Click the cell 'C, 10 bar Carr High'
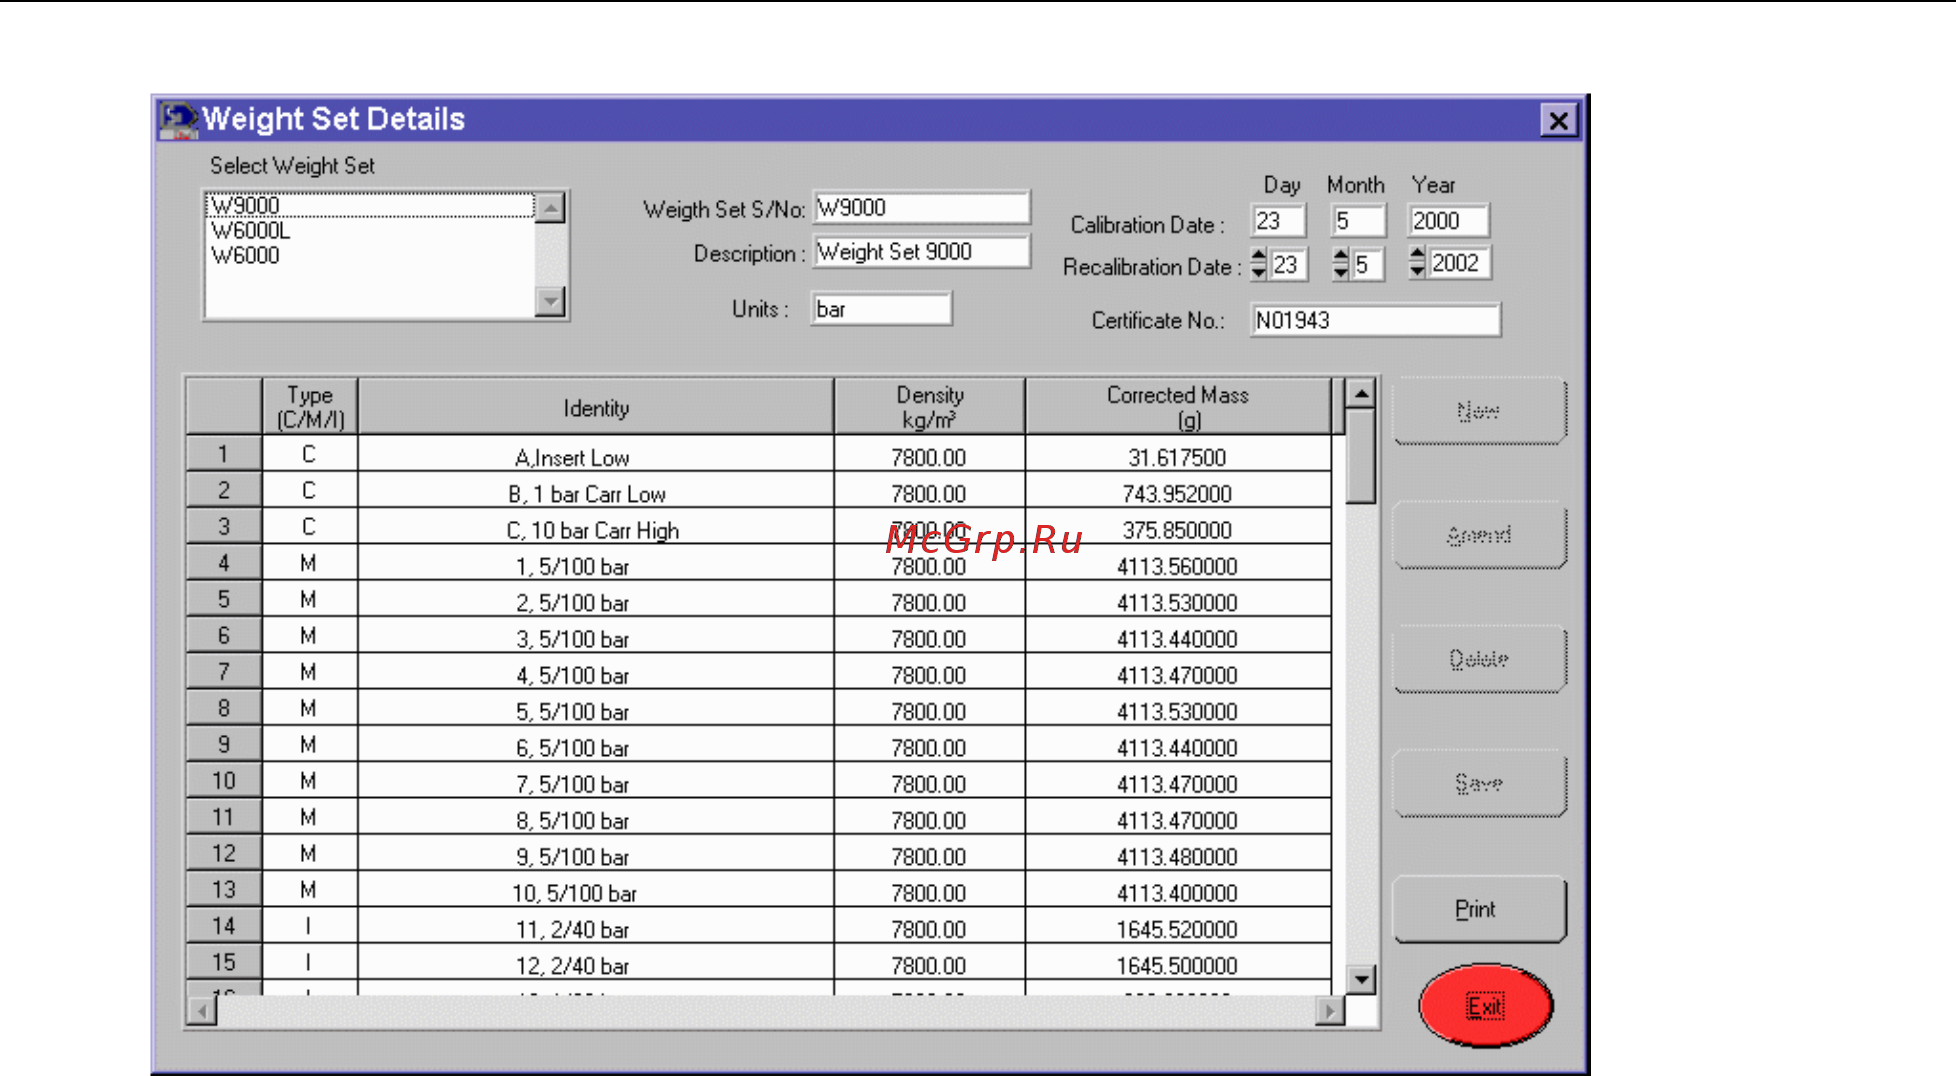Screen dimensions: 1956x1076 coord(596,527)
